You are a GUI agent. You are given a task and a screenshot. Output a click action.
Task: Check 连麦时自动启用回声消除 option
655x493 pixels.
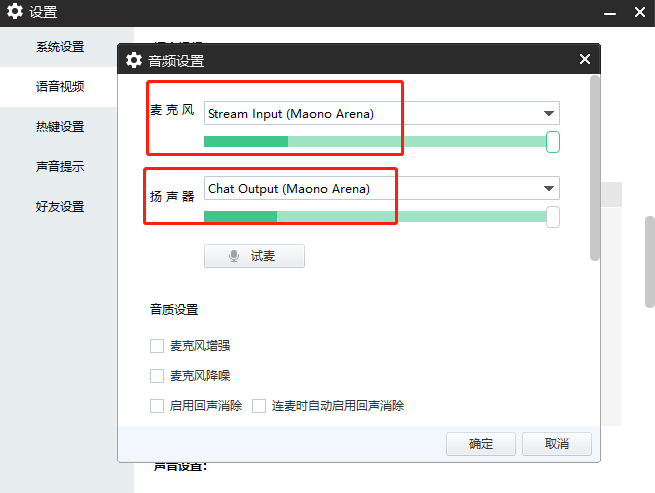[259, 406]
